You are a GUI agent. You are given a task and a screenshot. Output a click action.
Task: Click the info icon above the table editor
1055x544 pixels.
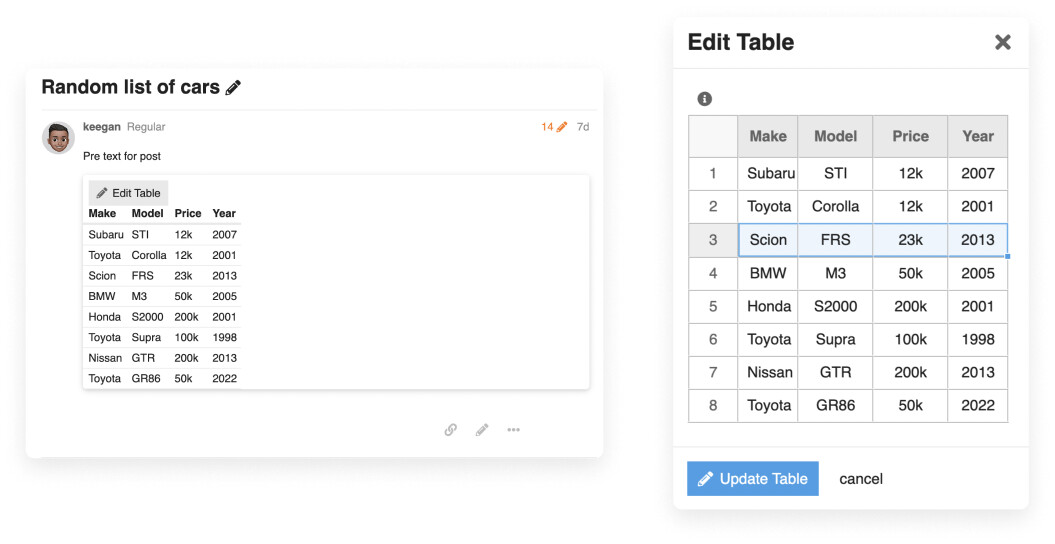click(x=704, y=99)
